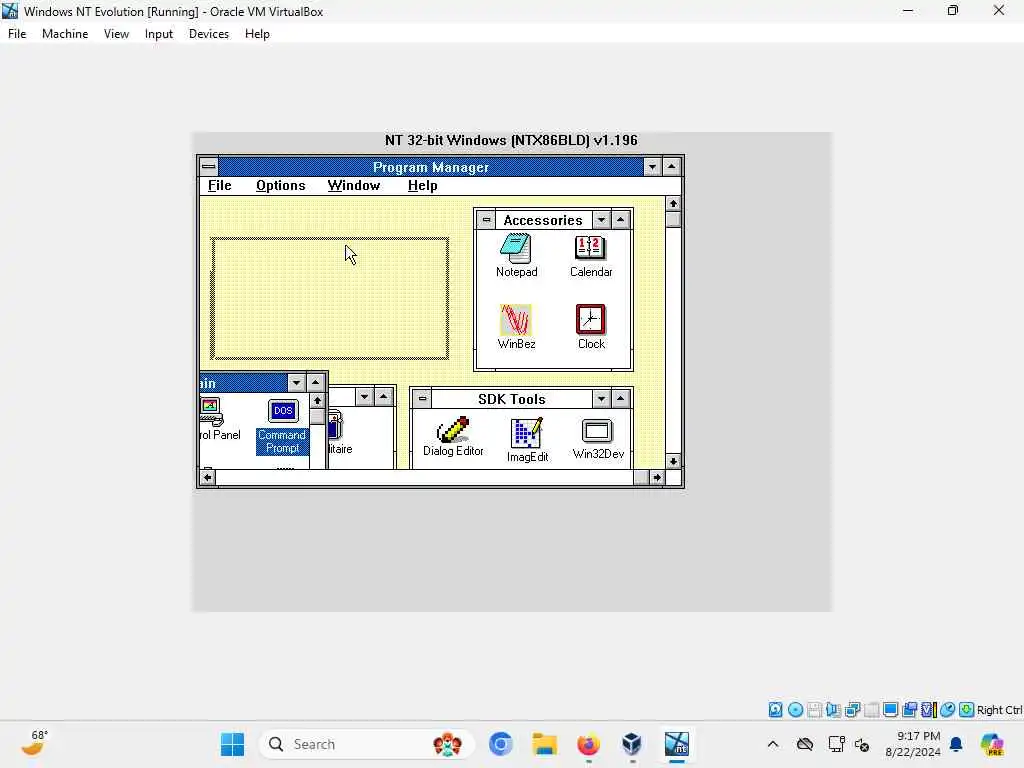
Task: Click the VirtualBox cube icon in taskbar
Action: coord(632,744)
